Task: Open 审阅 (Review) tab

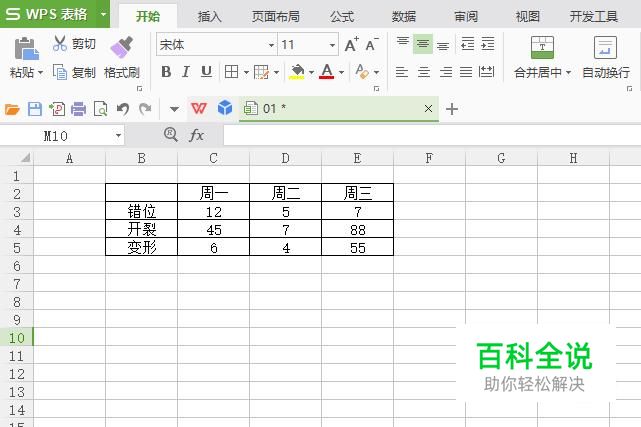Action: pyautogui.click(x=466, y=16)
